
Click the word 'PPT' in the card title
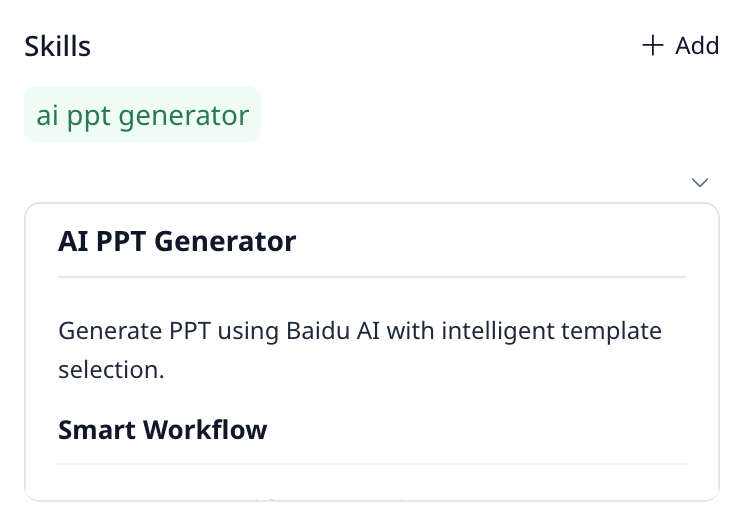[123, 241]
